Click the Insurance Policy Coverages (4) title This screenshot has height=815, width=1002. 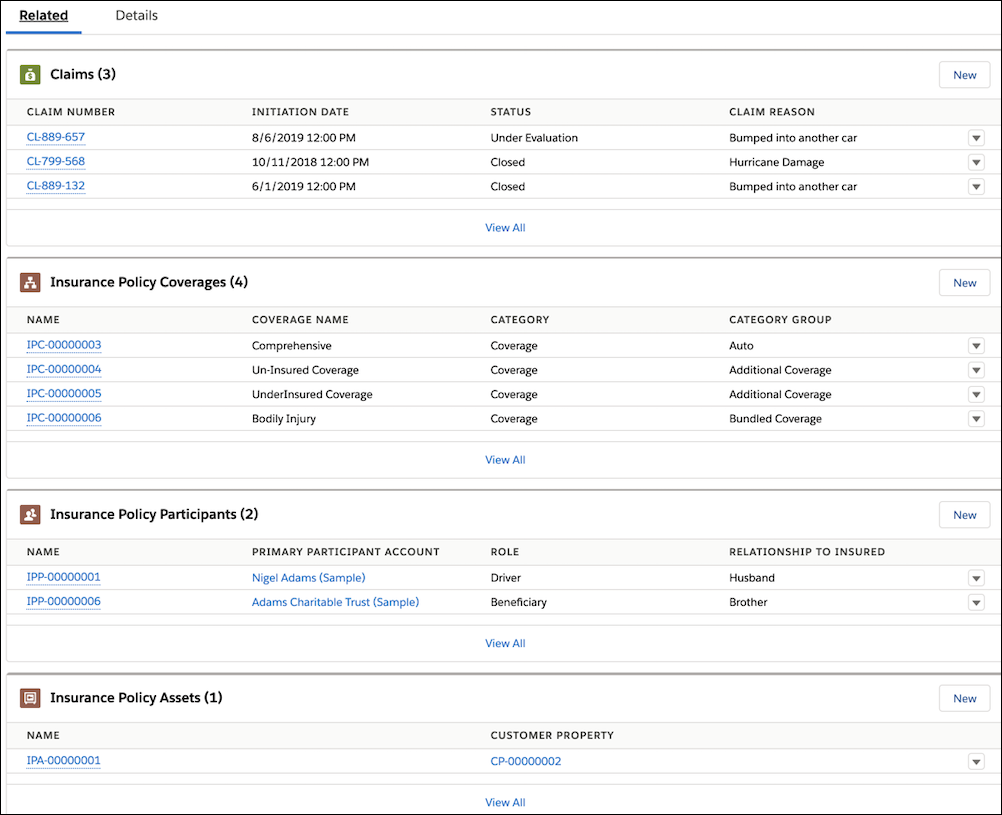[x=149, y=282]
